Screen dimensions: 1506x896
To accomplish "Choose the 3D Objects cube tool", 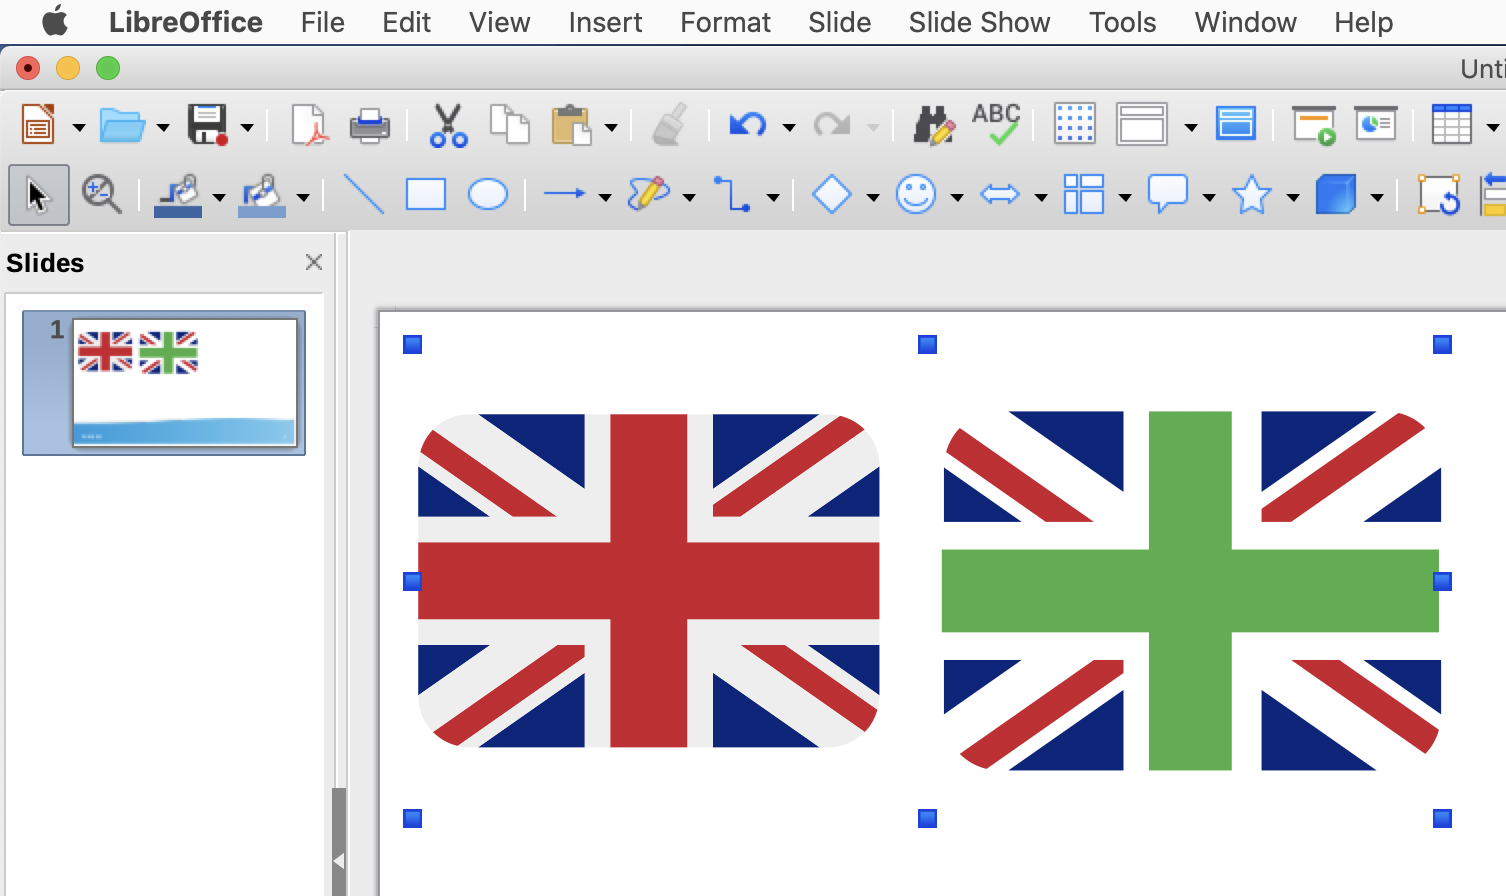I will coord(1336,195).
